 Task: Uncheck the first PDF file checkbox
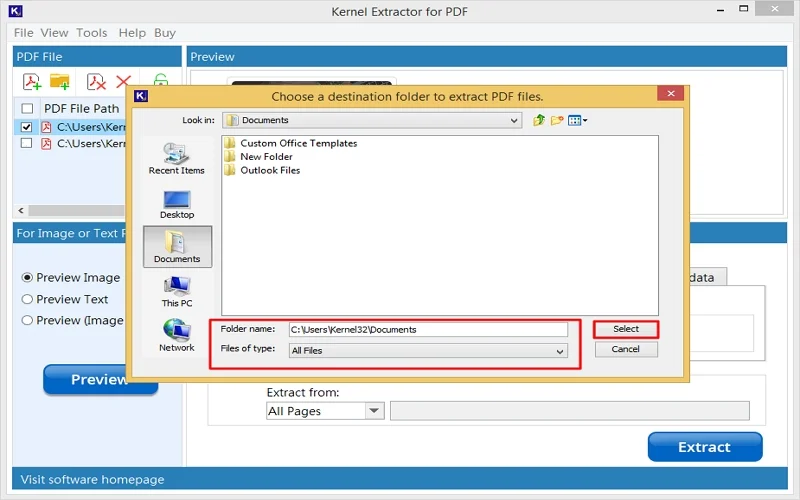(27, 127)
